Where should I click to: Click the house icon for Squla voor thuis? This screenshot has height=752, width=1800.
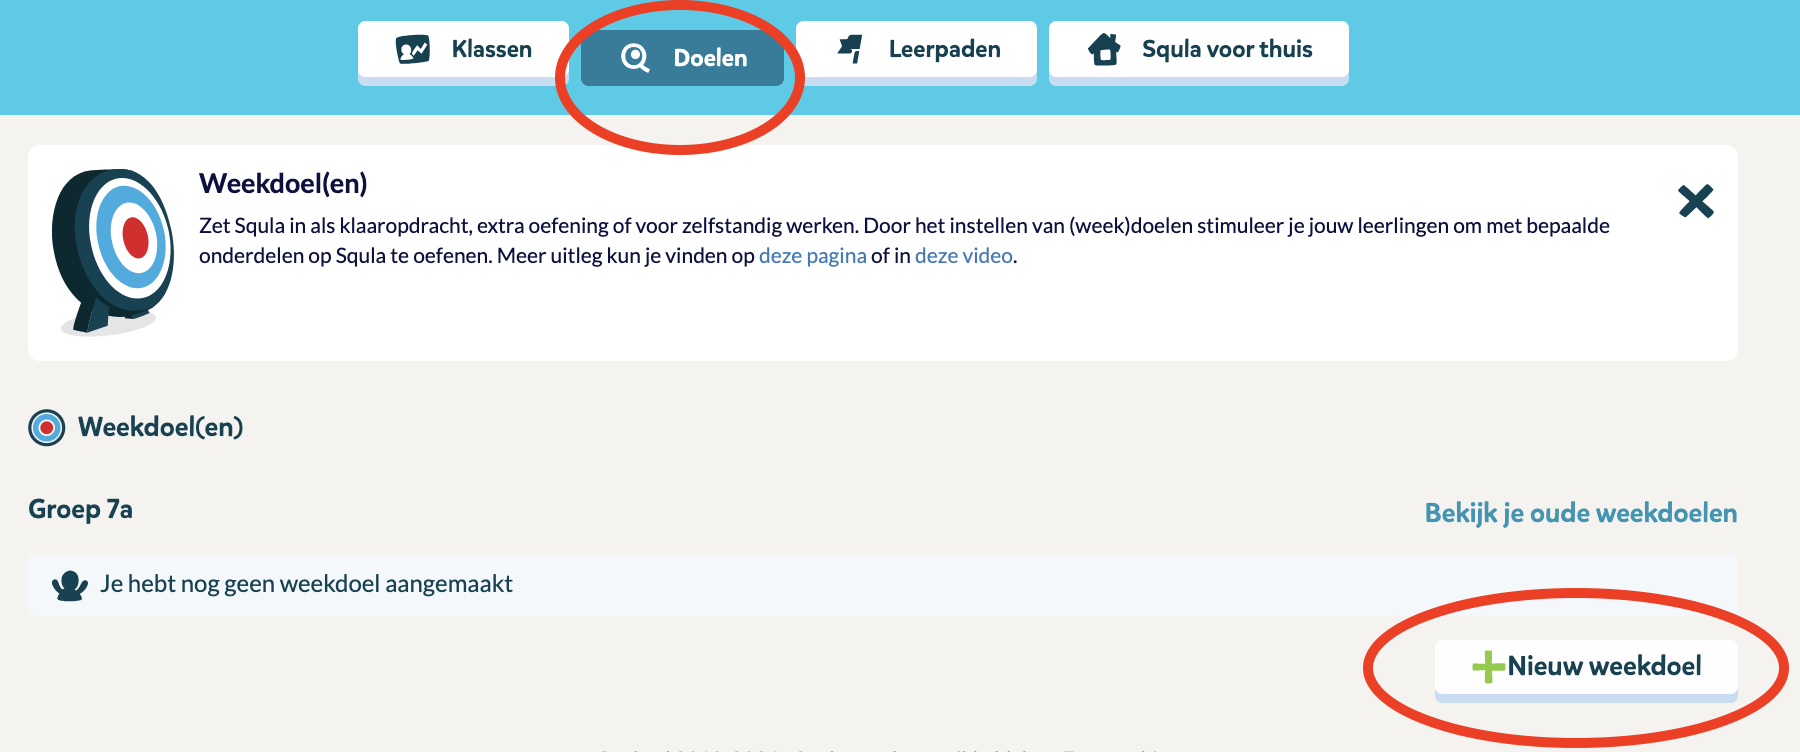[1105, 49]
